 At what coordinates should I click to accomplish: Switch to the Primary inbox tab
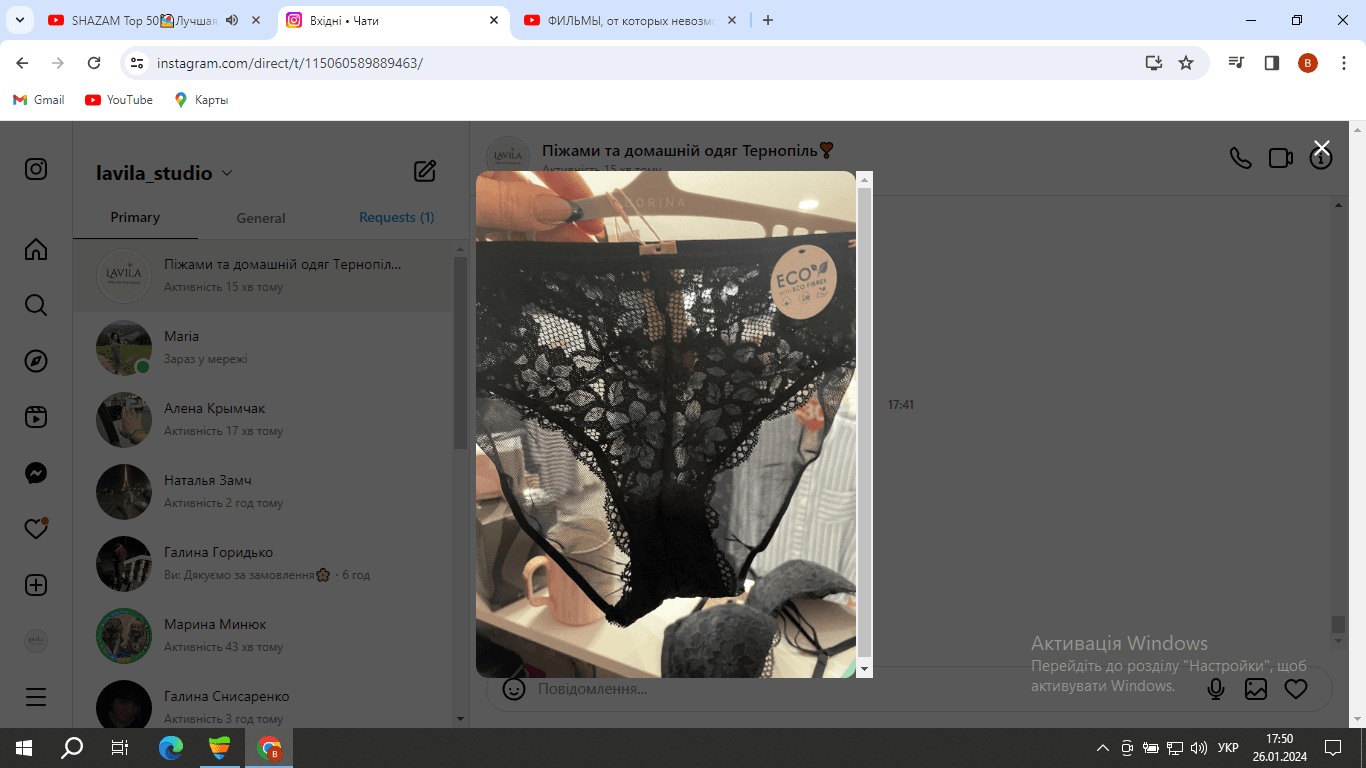point(135,217)
